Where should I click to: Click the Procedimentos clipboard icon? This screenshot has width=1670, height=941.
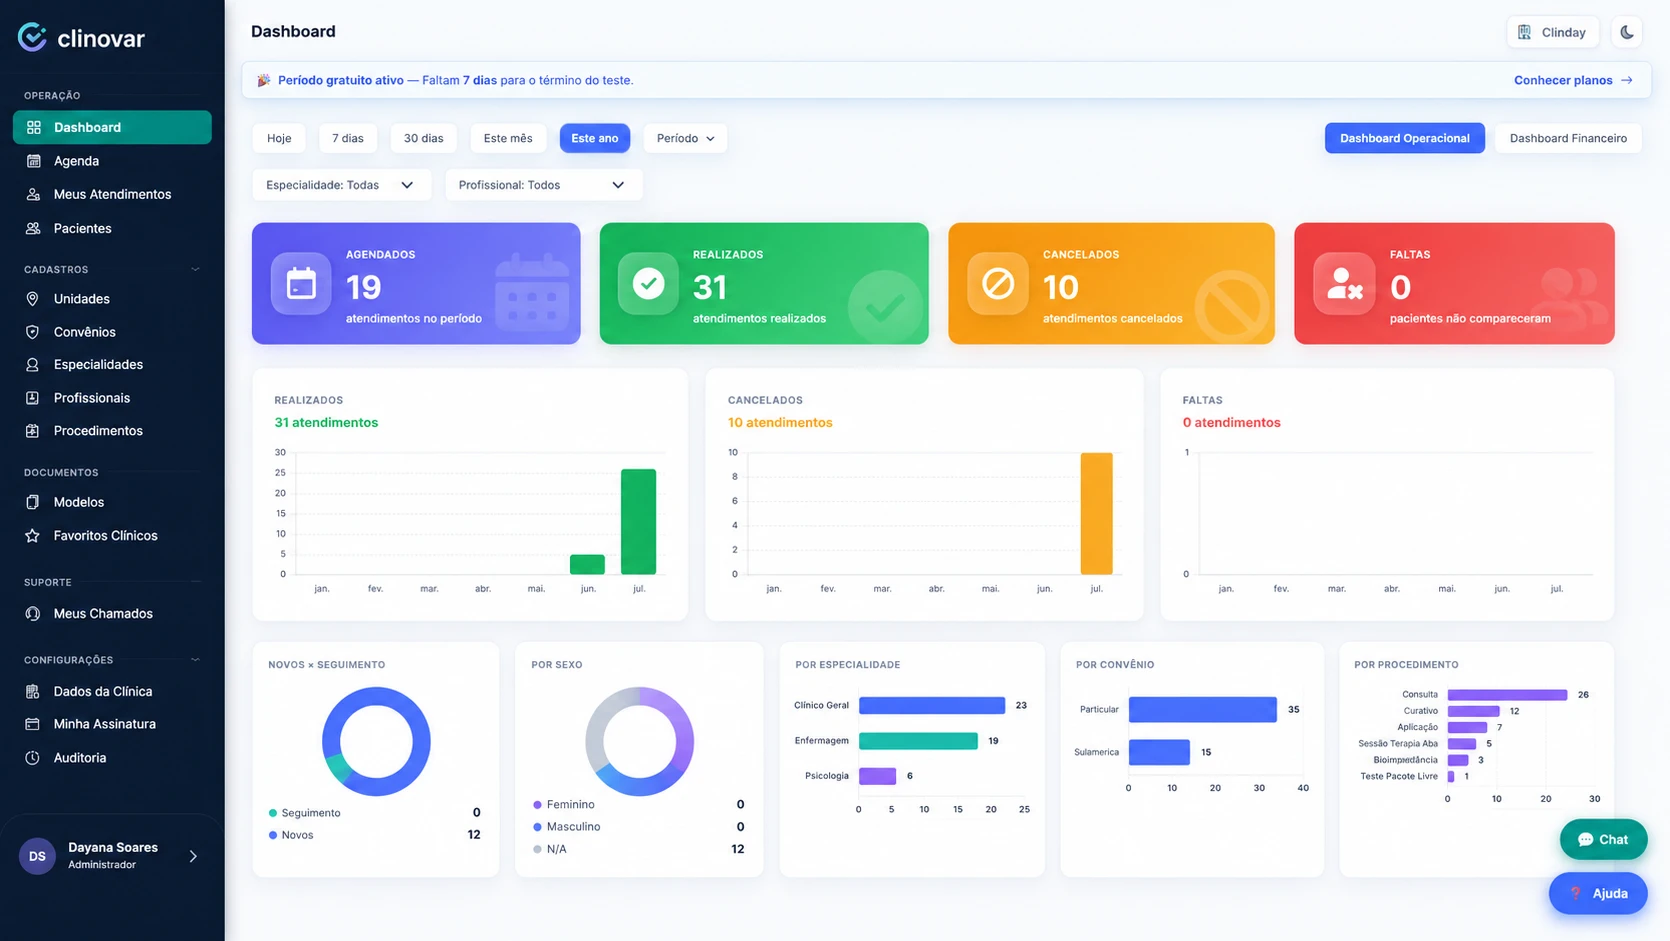(x=32, y=431)
